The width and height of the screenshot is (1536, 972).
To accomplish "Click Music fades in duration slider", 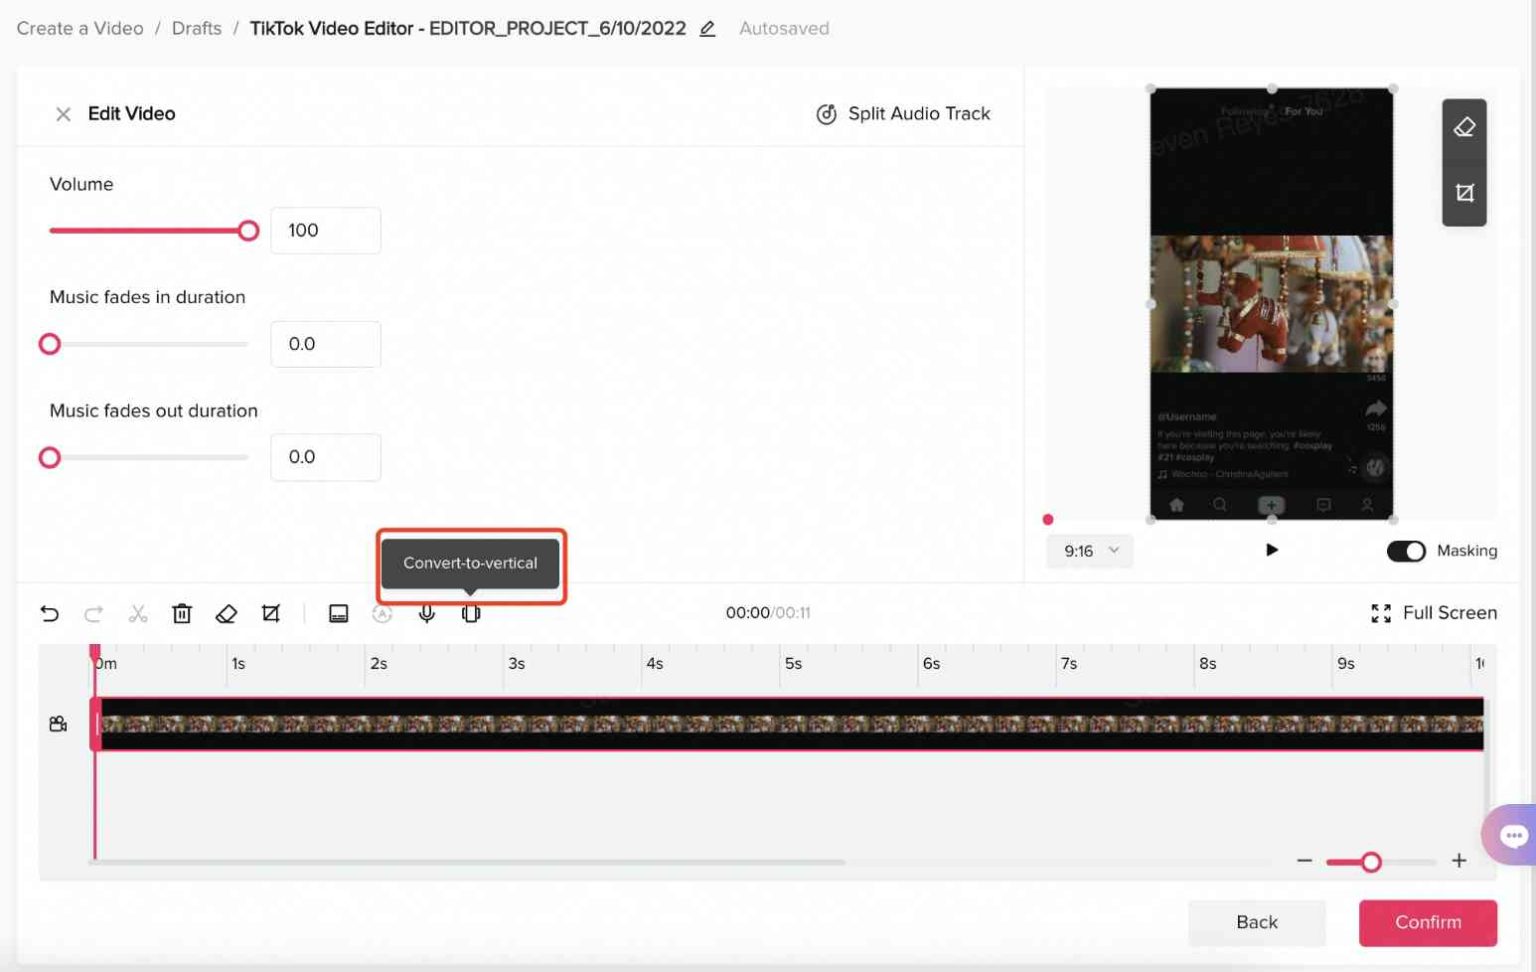I will tap(148, 344).
